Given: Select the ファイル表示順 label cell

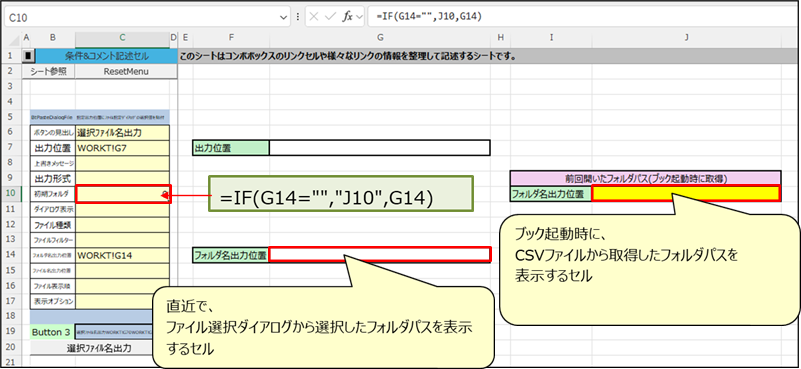Looking at the screenshot, I should (53, 285).
